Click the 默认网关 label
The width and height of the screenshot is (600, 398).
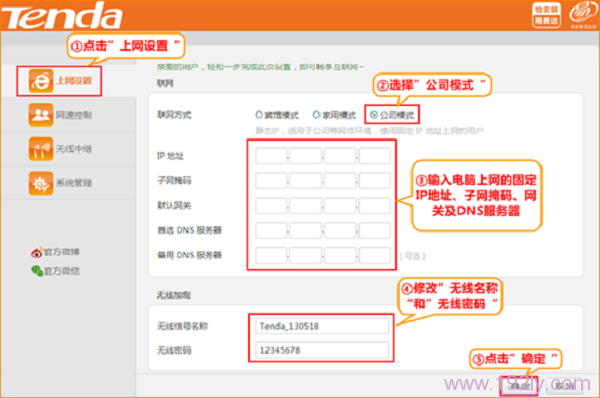(x=174, y=206)
